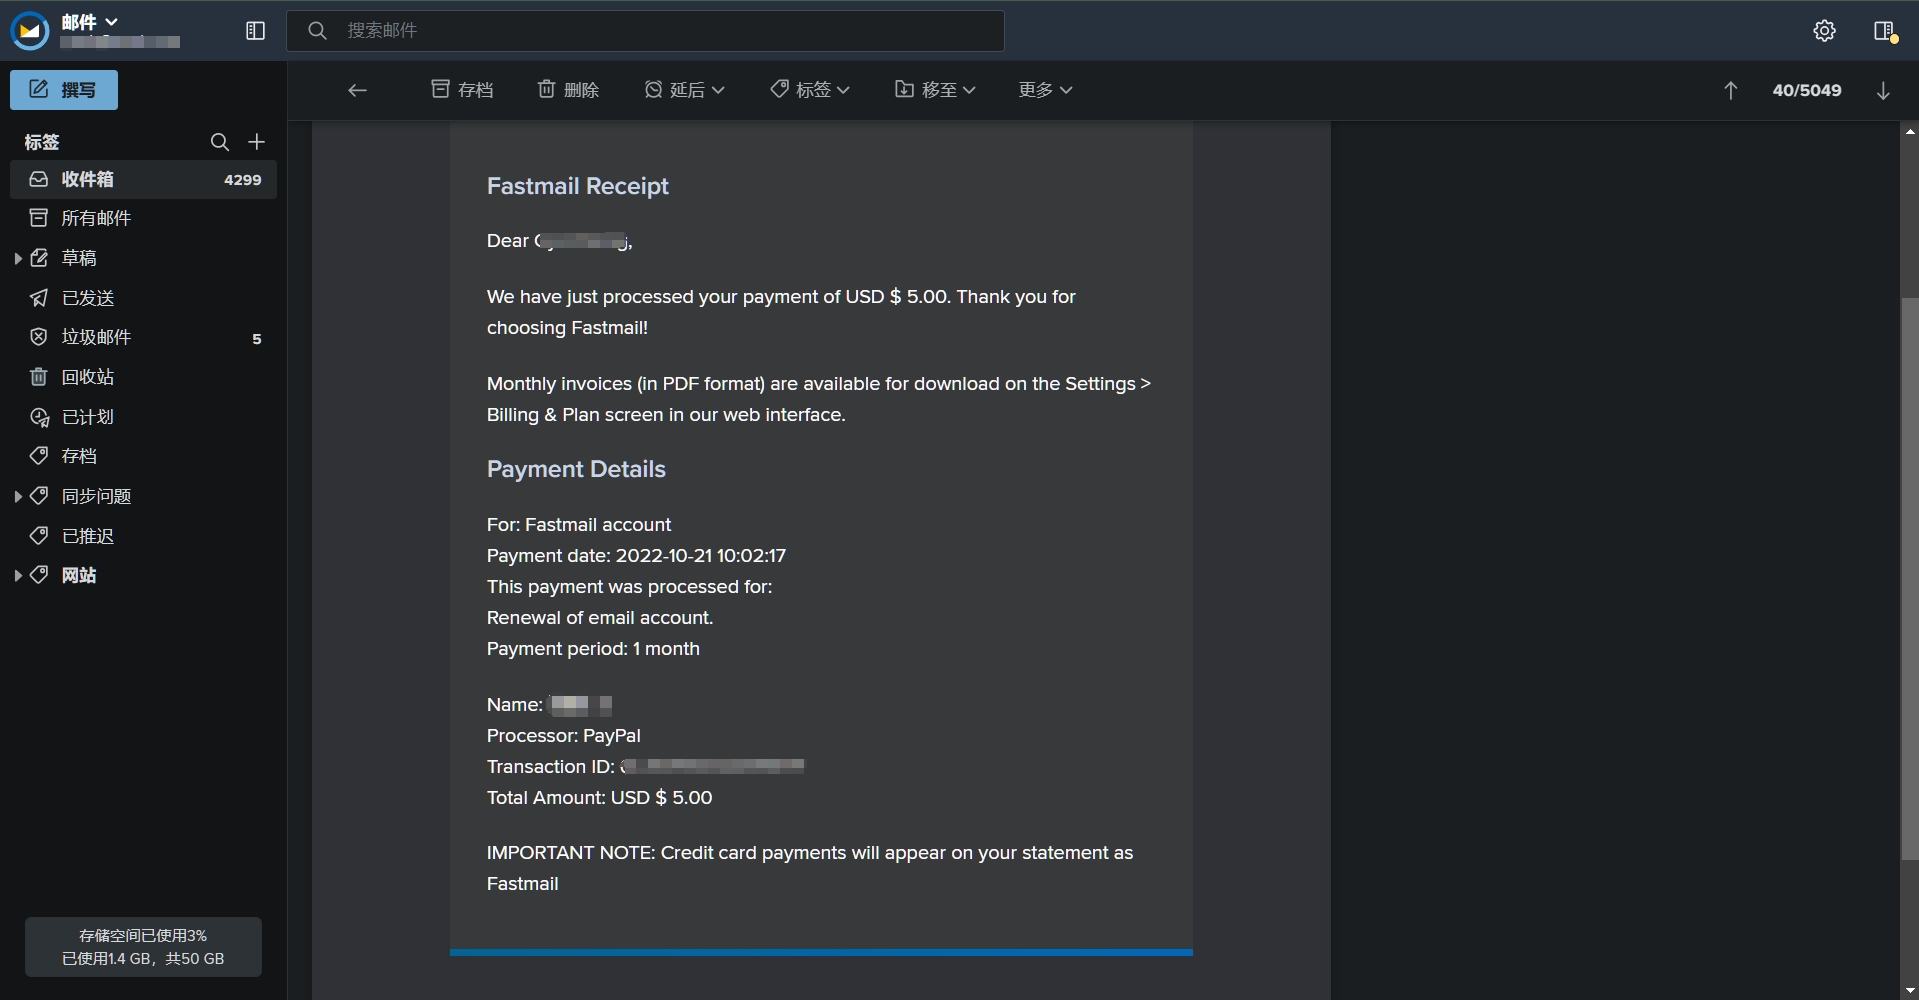
Task: Click the scrollbar up arrow
Action: pyautogui.click(x=1909, y=131)
